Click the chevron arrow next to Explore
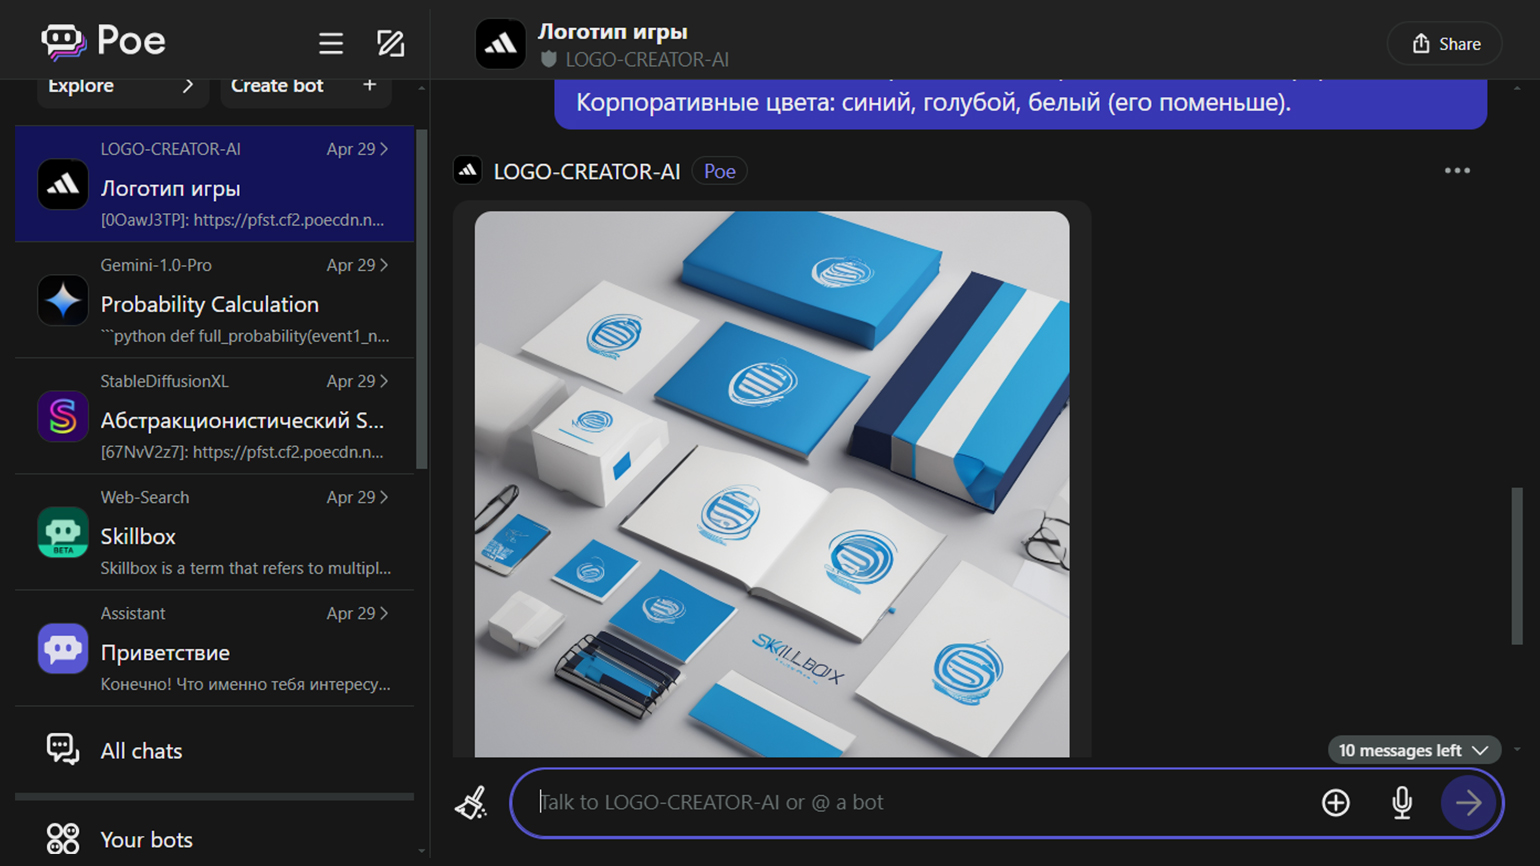The width and height of the screenshot is (1540, 866). [187, 86]
